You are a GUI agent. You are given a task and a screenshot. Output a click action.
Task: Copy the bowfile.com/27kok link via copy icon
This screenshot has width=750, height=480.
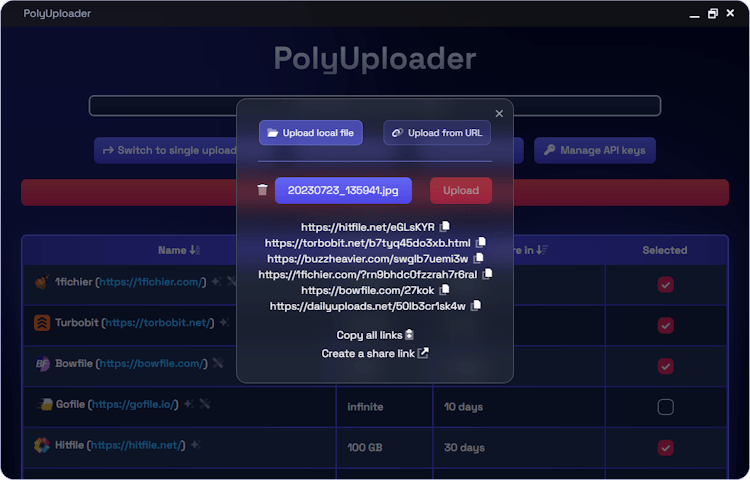click(444, 290)
